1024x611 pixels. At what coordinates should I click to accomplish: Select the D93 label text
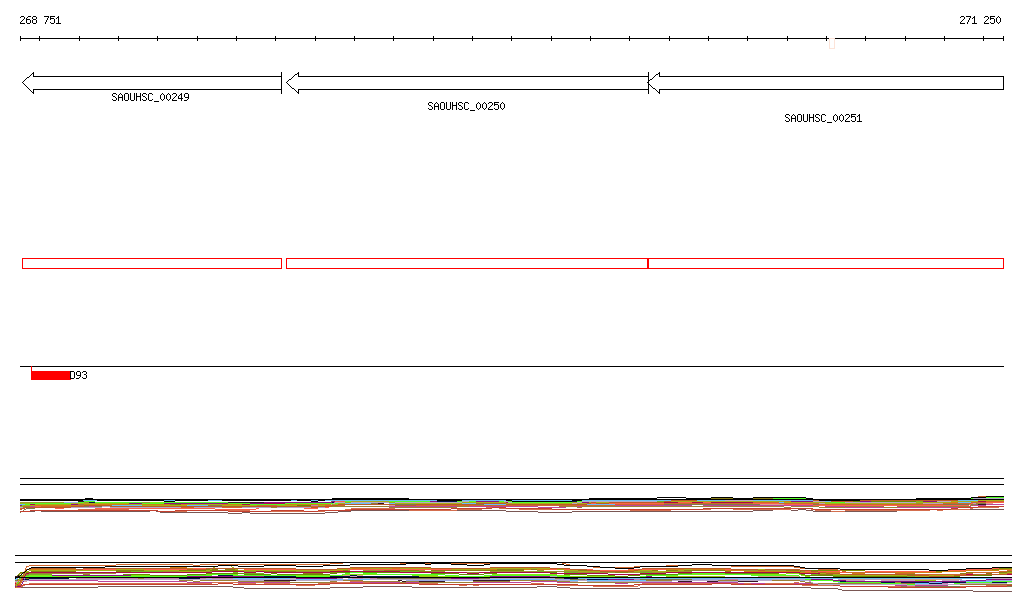pos(78,375)
